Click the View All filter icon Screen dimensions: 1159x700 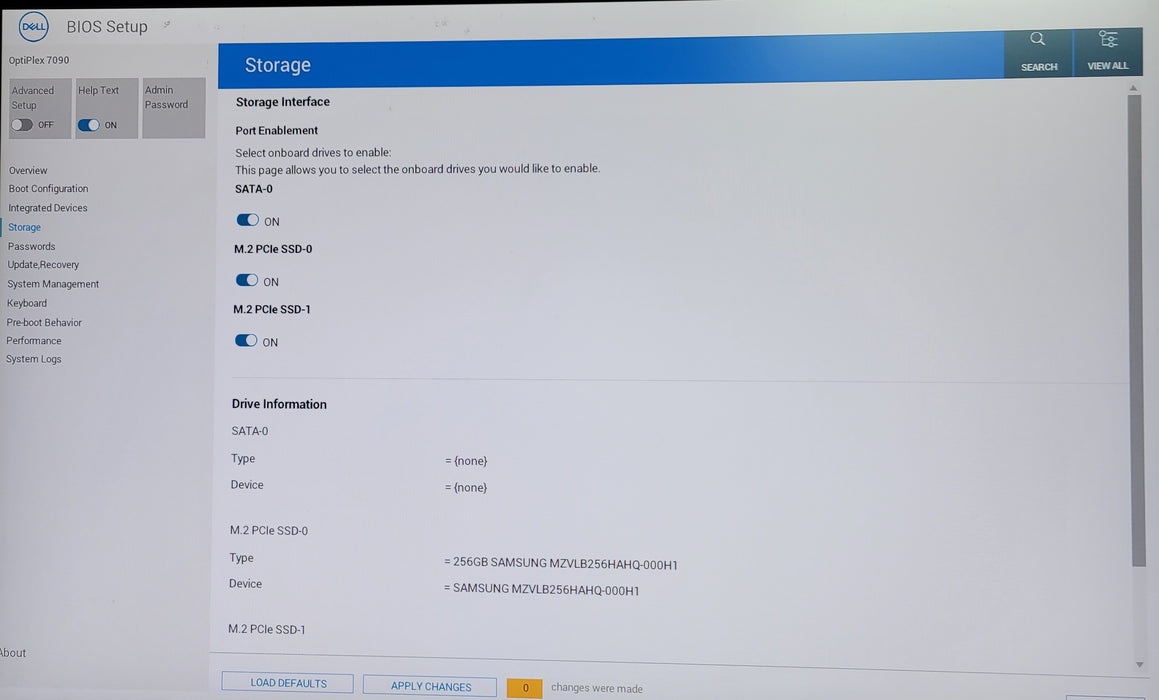pos(1107,38)
